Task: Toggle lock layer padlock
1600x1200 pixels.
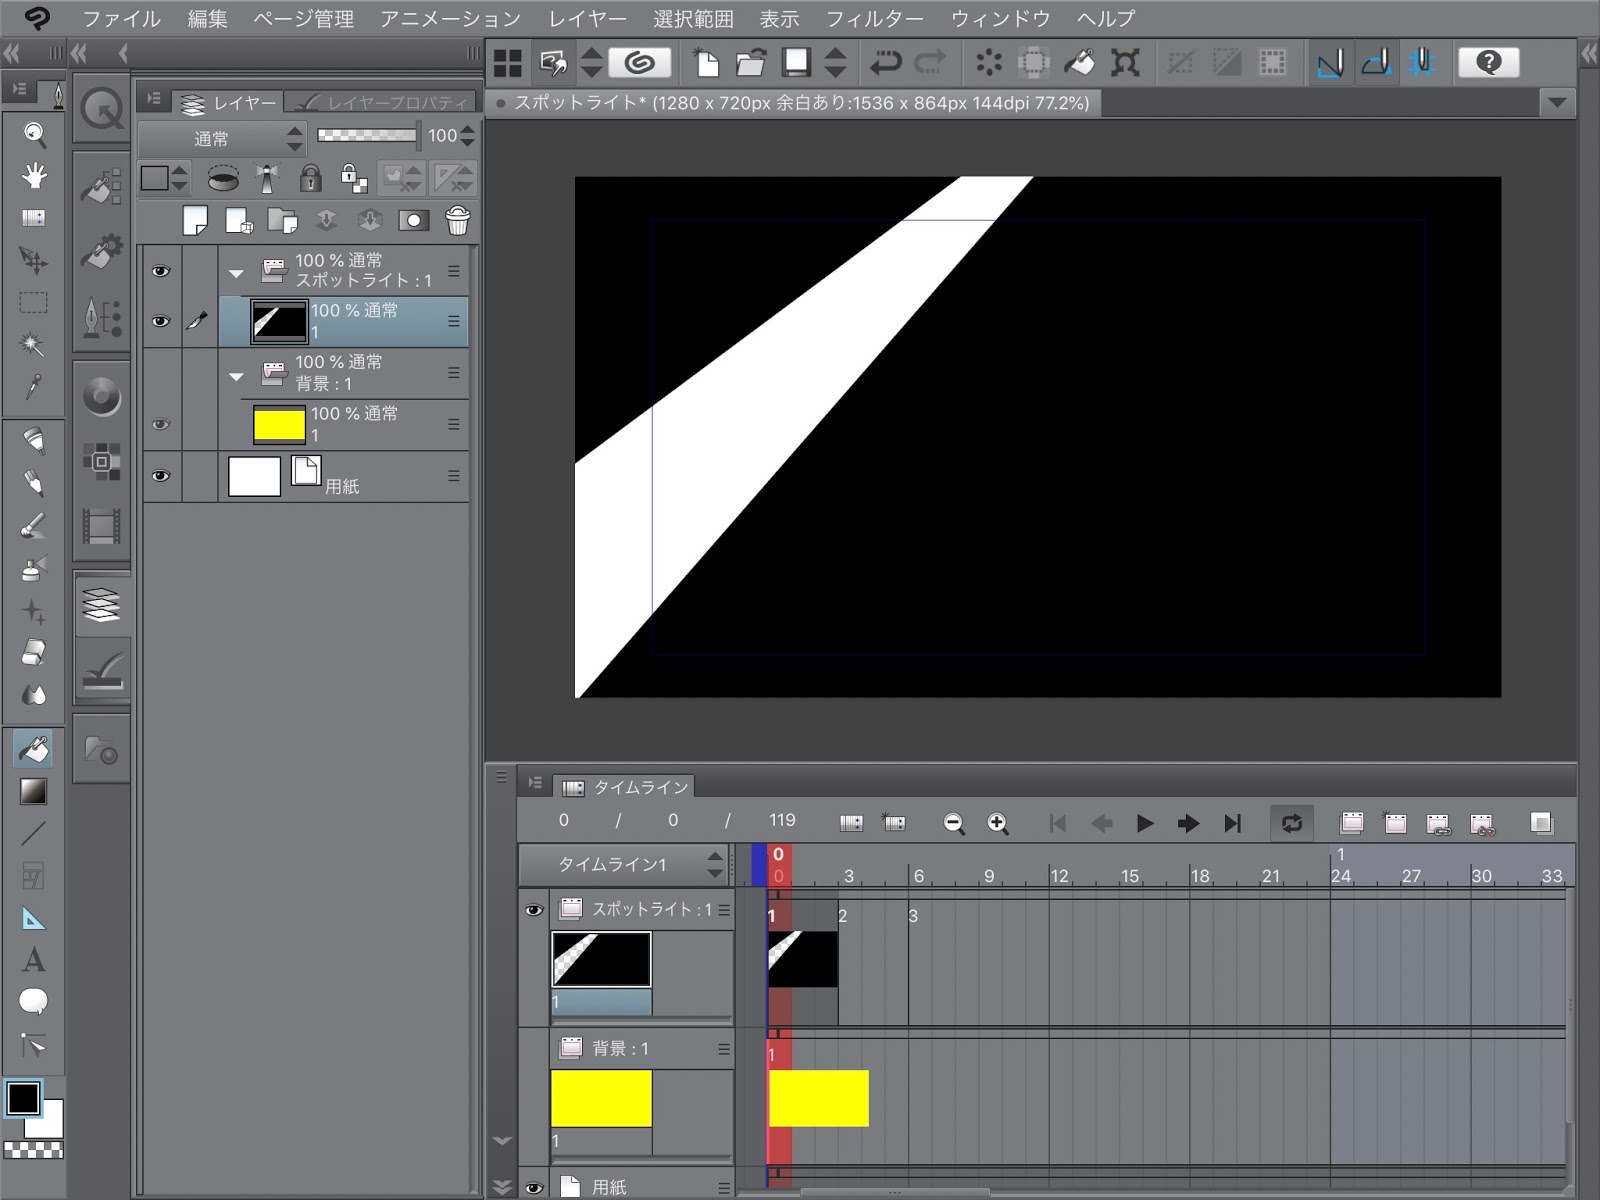Action: click(x=311, y=178)
